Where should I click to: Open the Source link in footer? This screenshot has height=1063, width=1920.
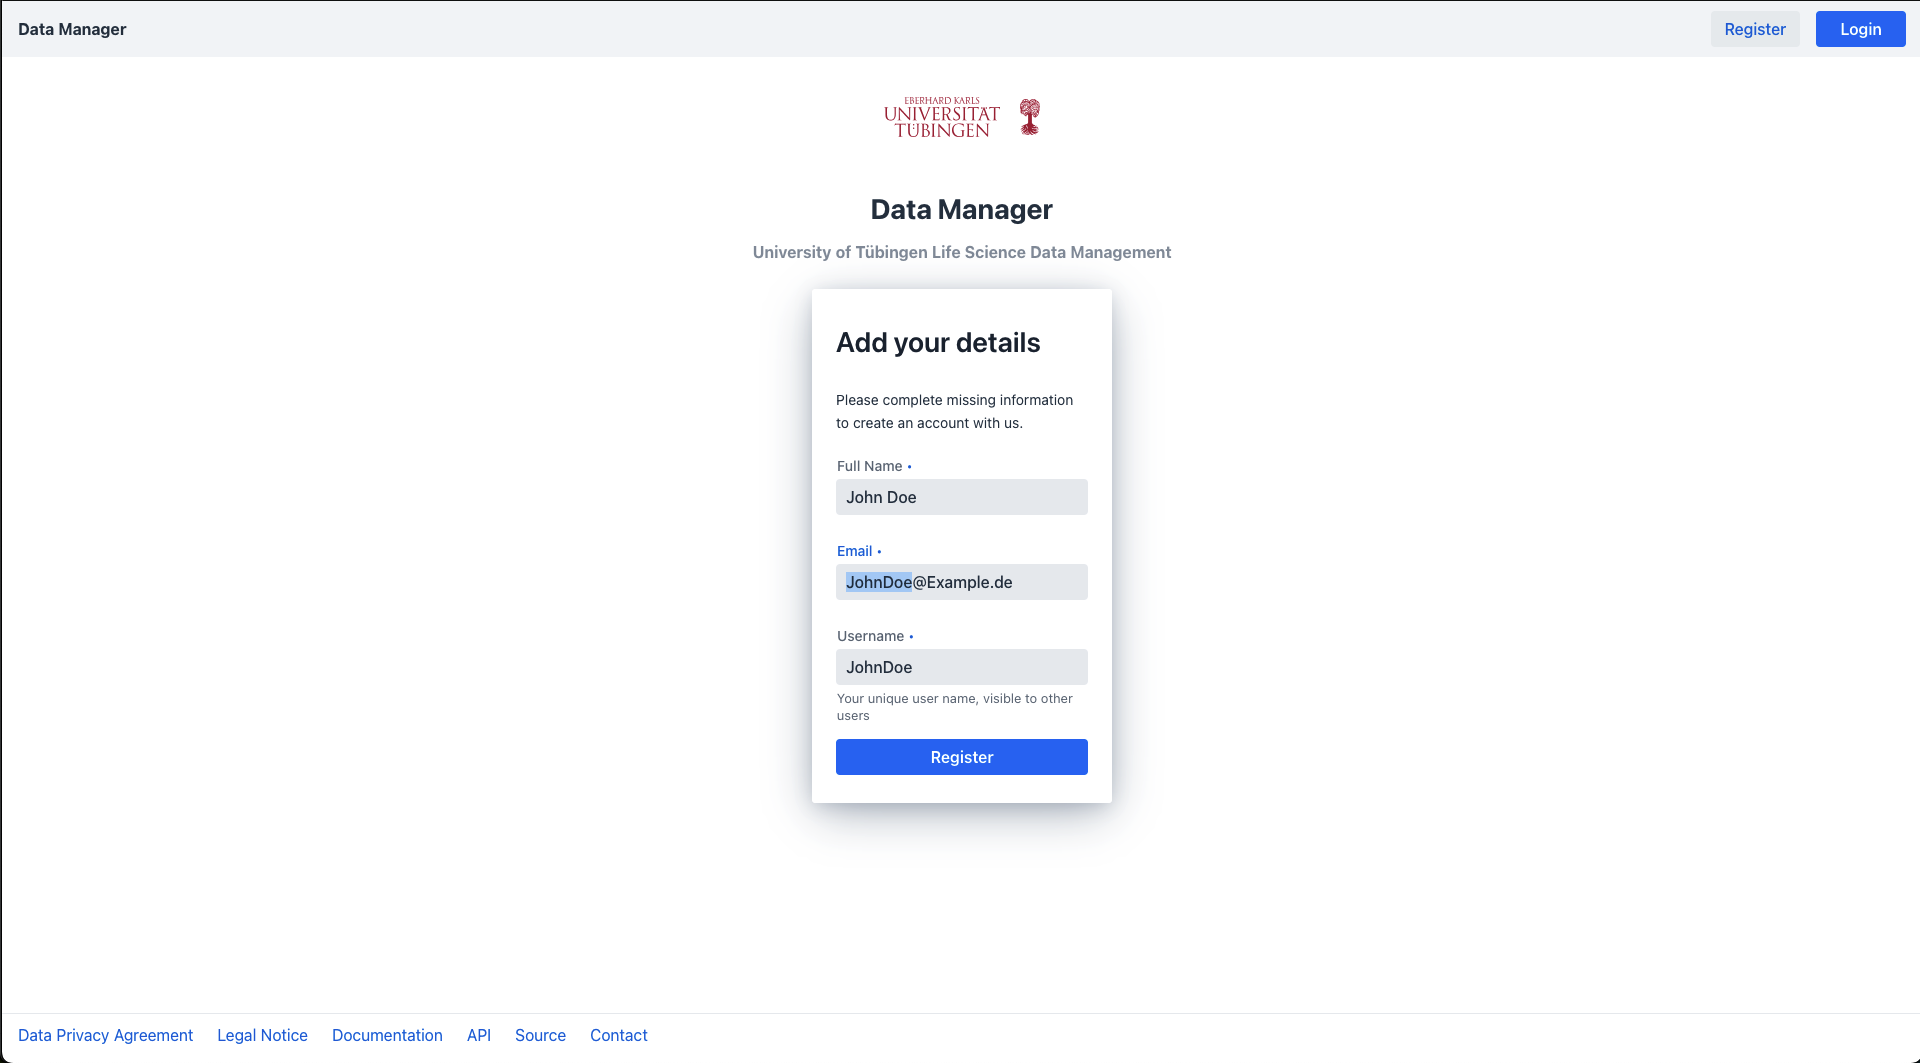click(540, 1035)
